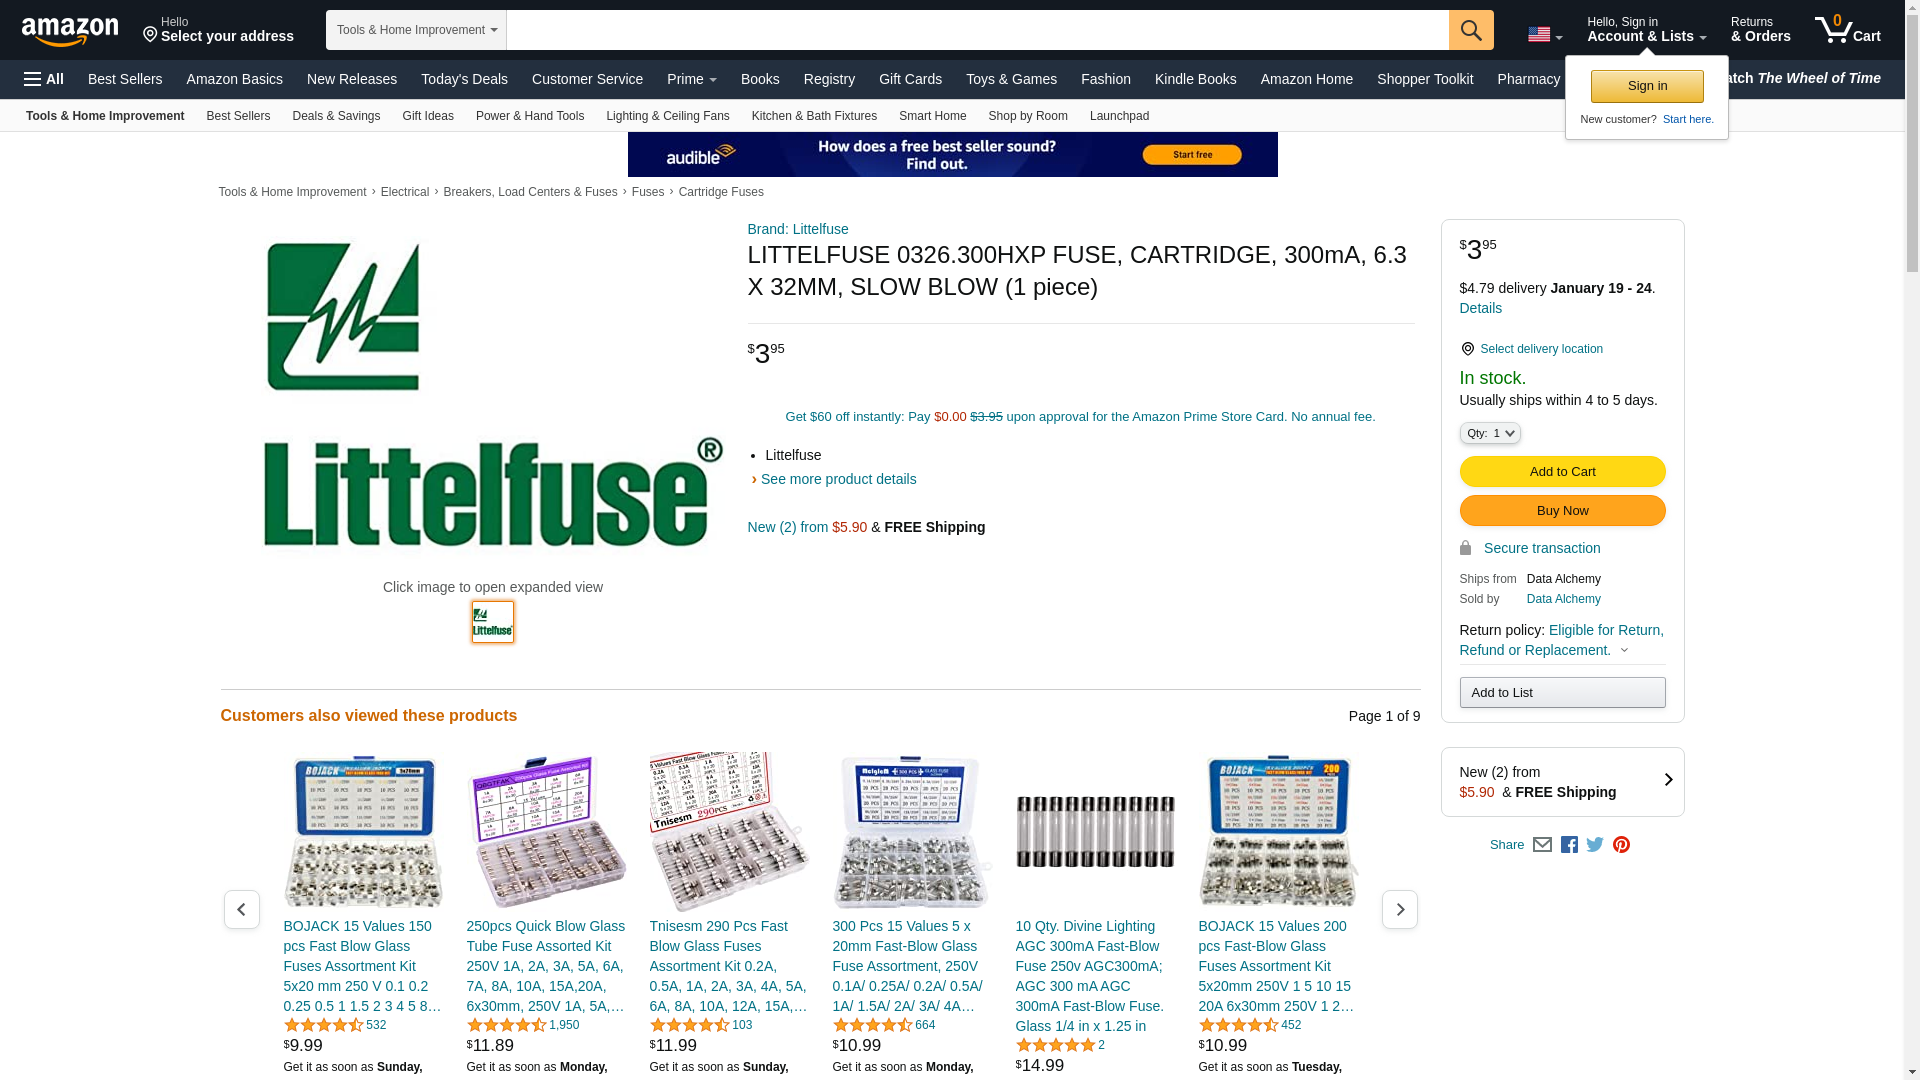The height and width of the screenshot is (1080, 1920).
Task: Expand Tools & Home Improvement search category dropdown
Action: 416,30
